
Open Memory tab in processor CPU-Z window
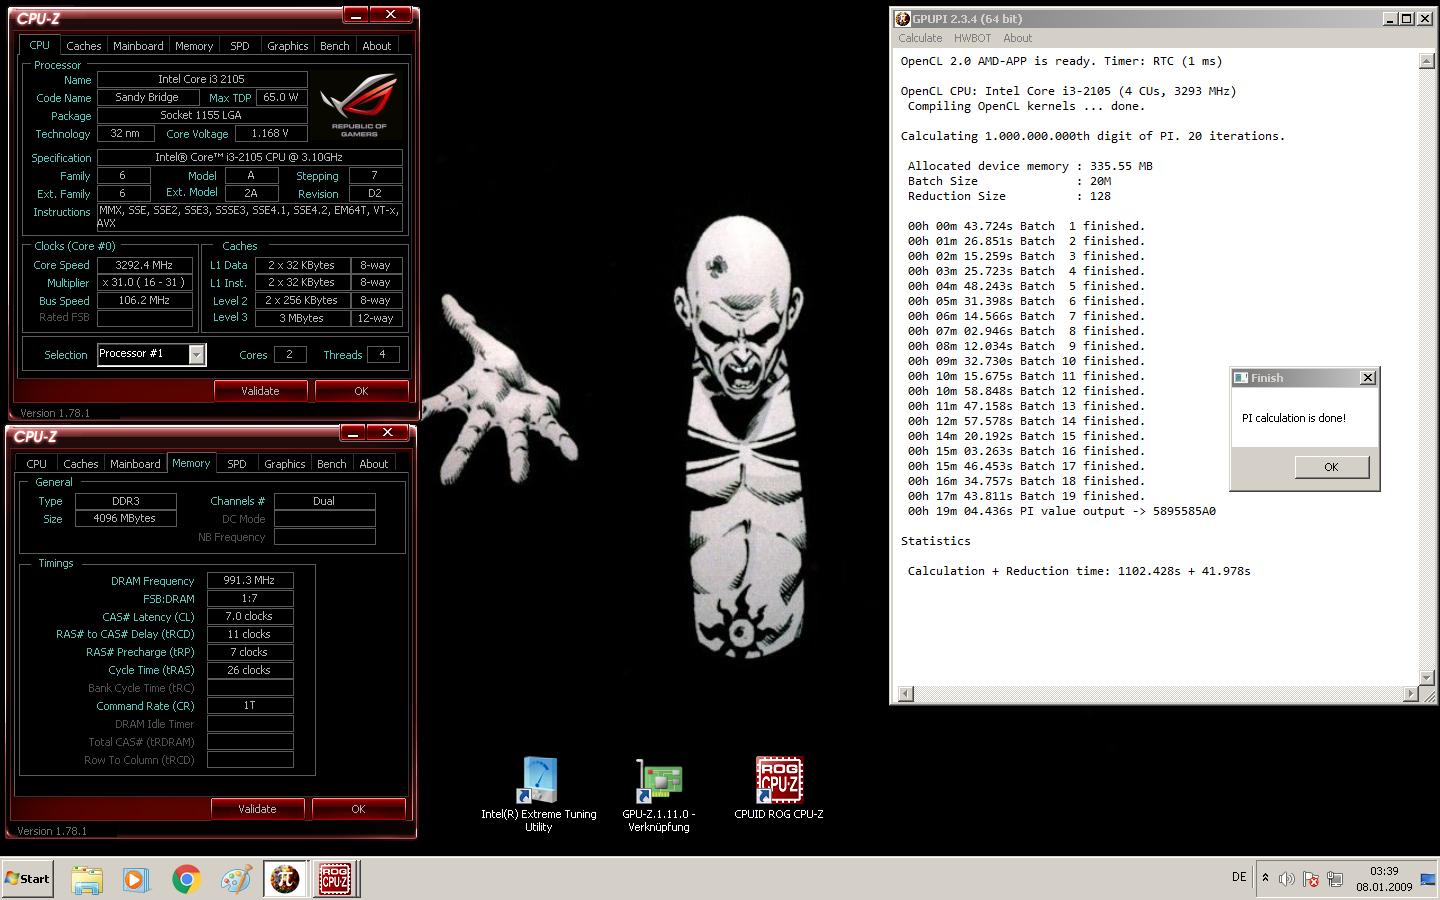click(x=194, y=46)
